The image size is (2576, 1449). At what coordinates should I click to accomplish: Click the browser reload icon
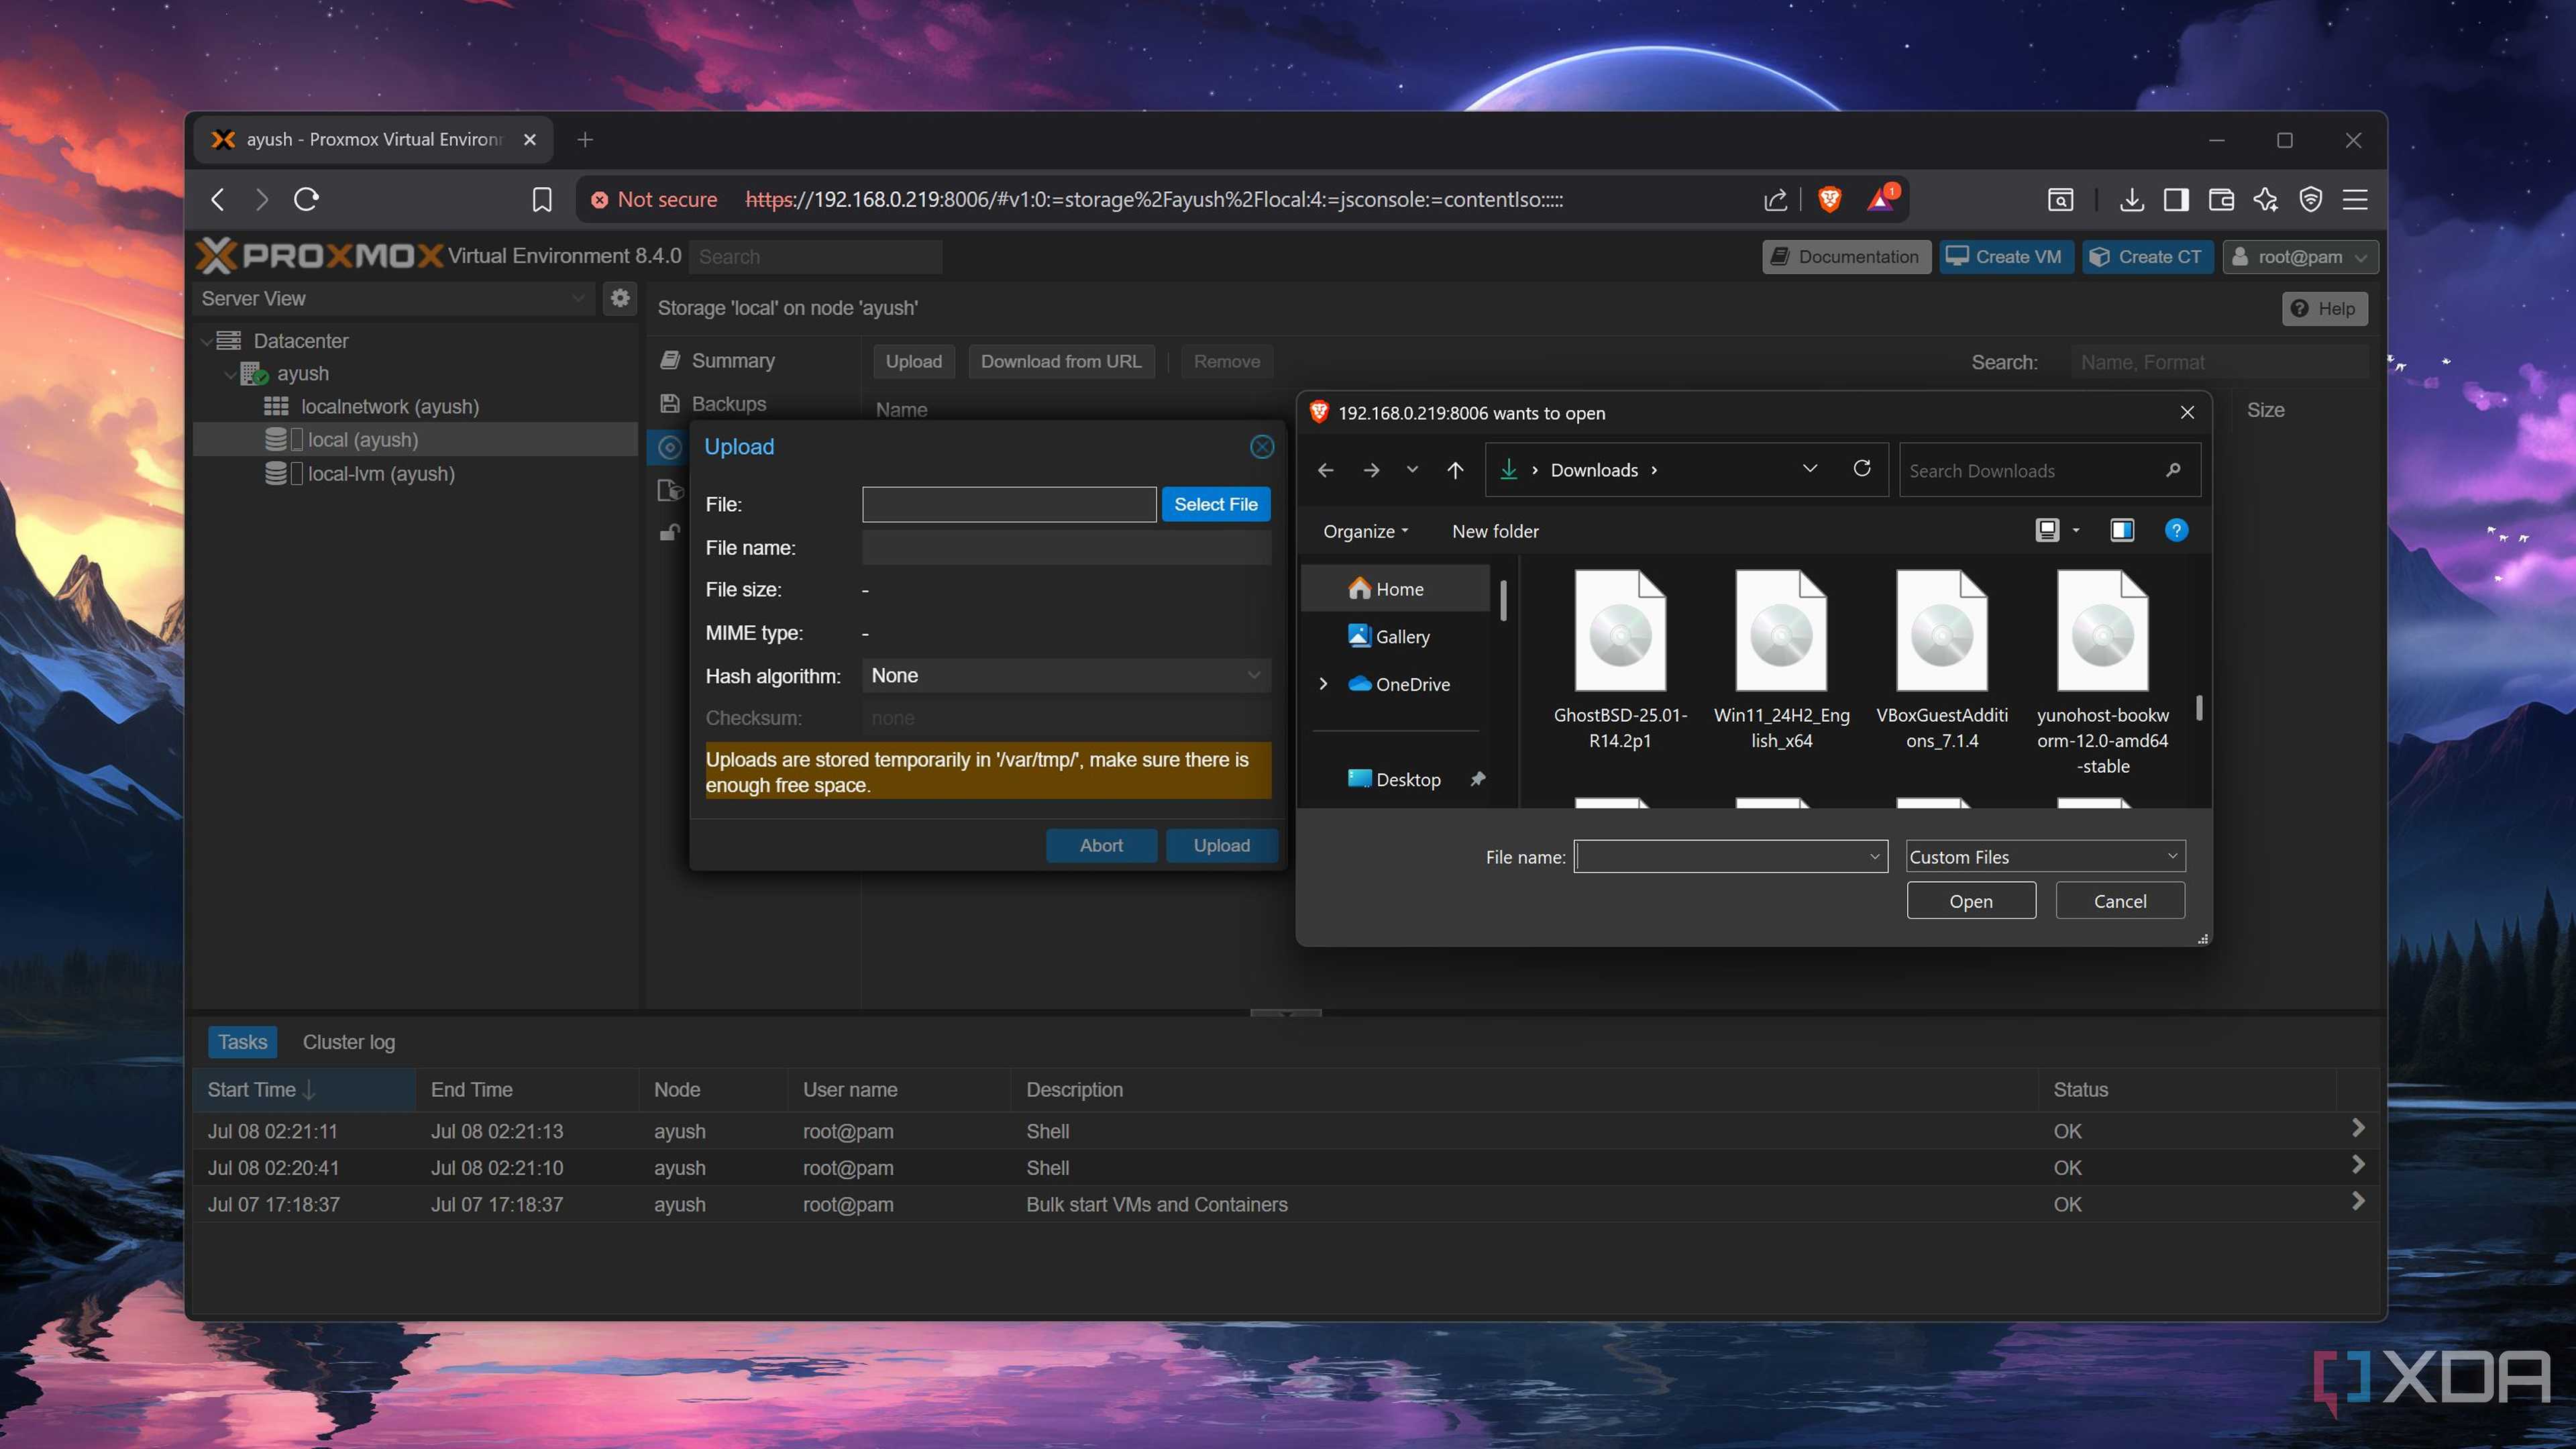[306, 199]
